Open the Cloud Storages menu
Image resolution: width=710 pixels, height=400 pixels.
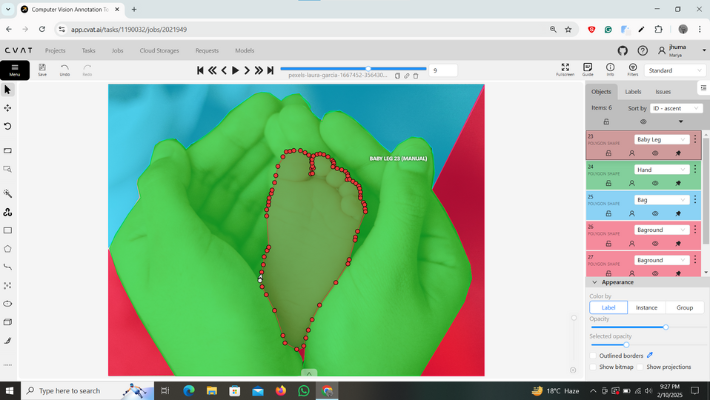[x=159, y=50]
